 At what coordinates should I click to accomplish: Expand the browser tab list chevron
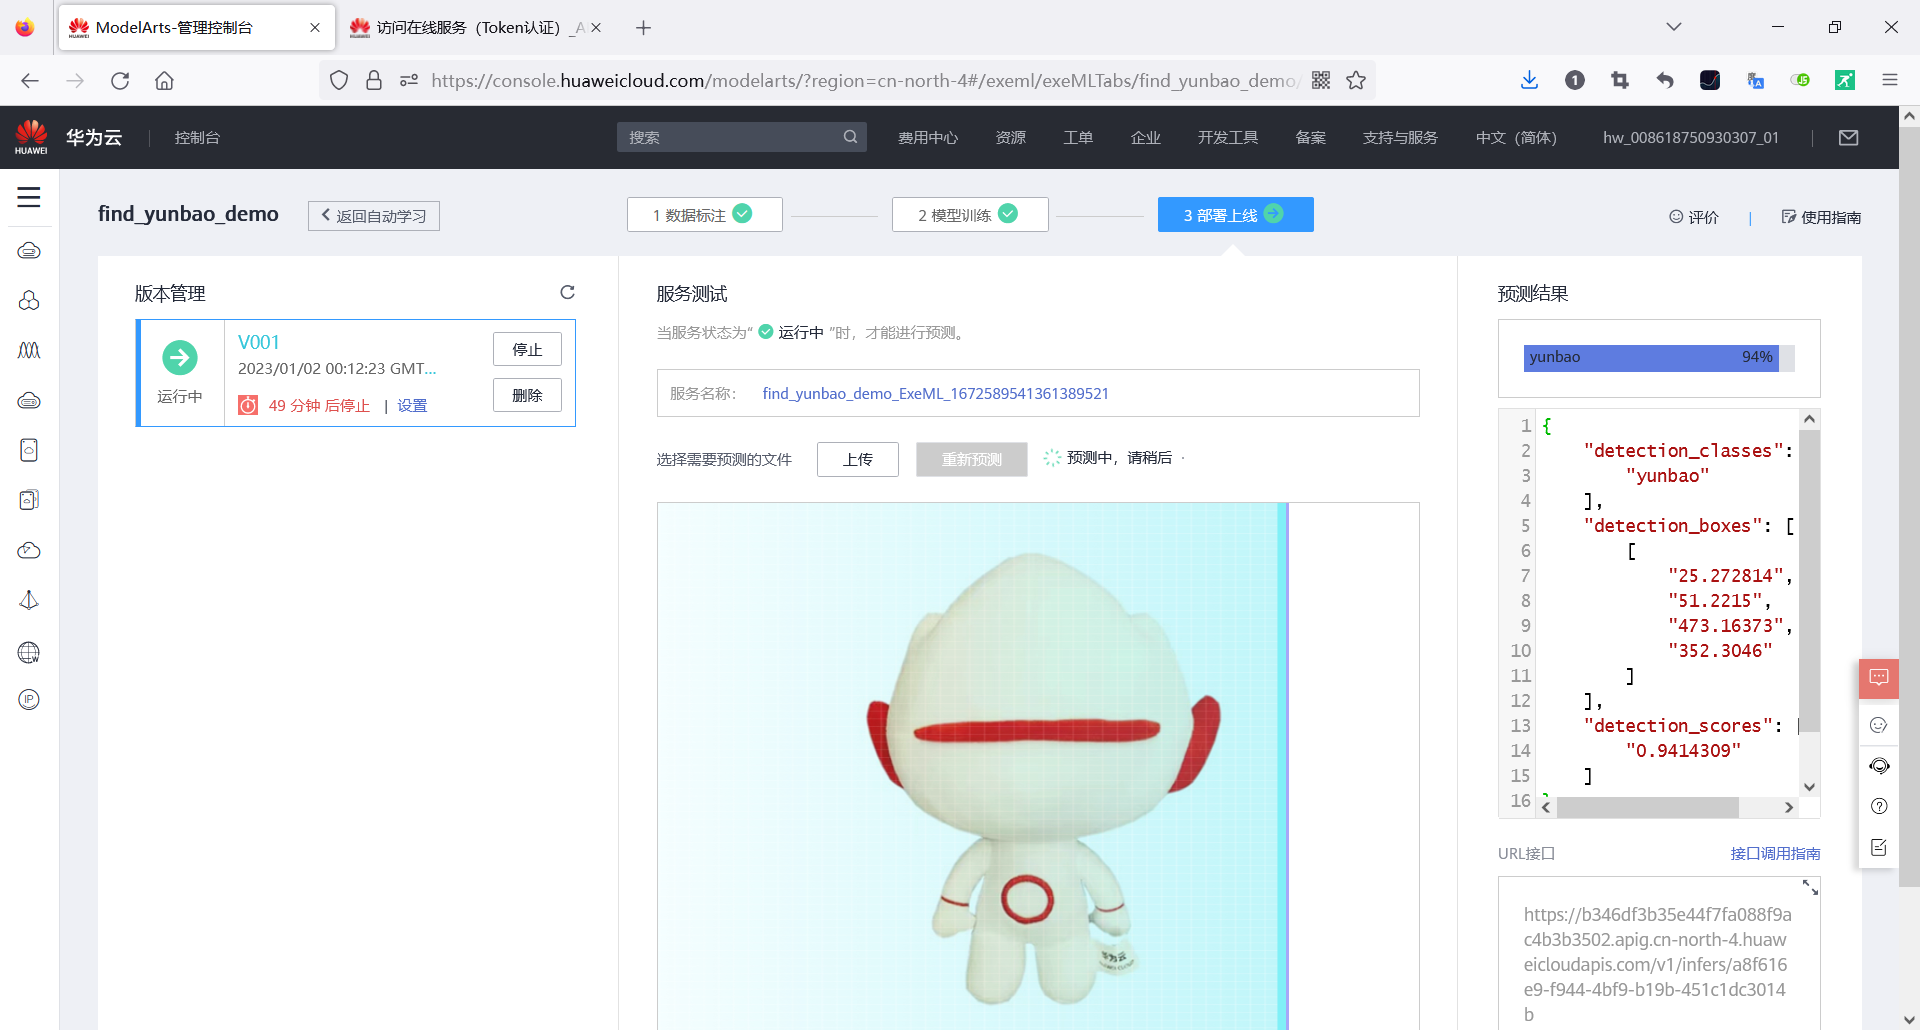1674,27
